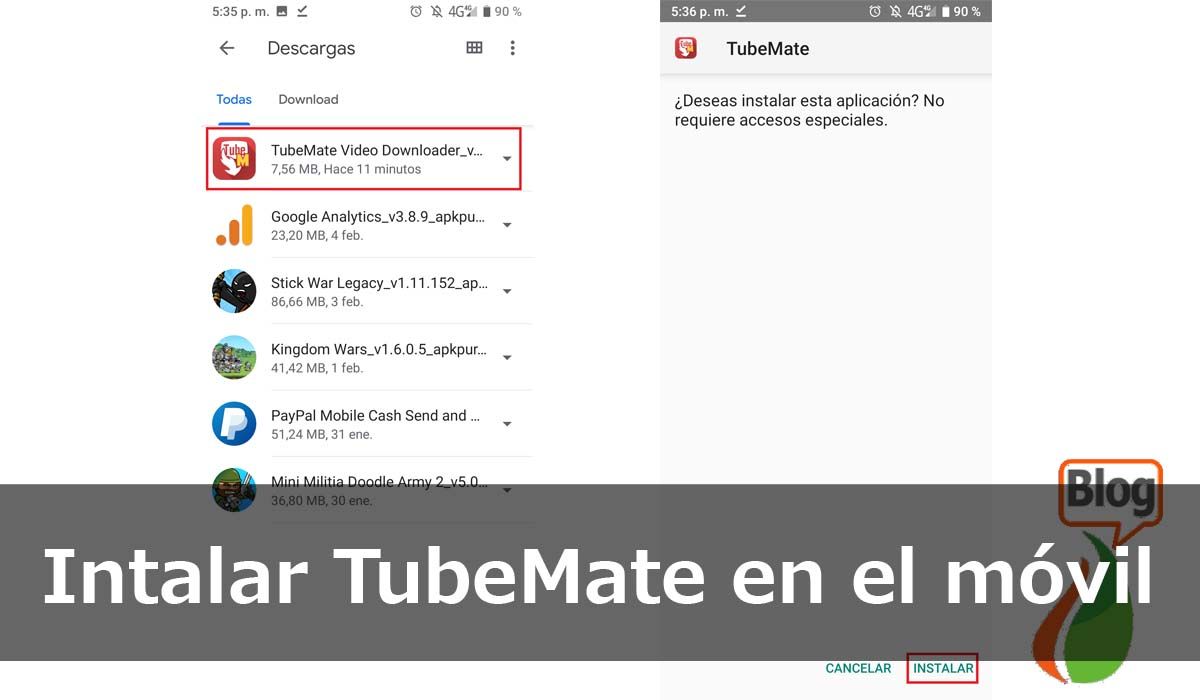Tap the Mini Militia Doodle Army icon
The width and height of the screenshot is (1200, 700).
pos(234,488)
